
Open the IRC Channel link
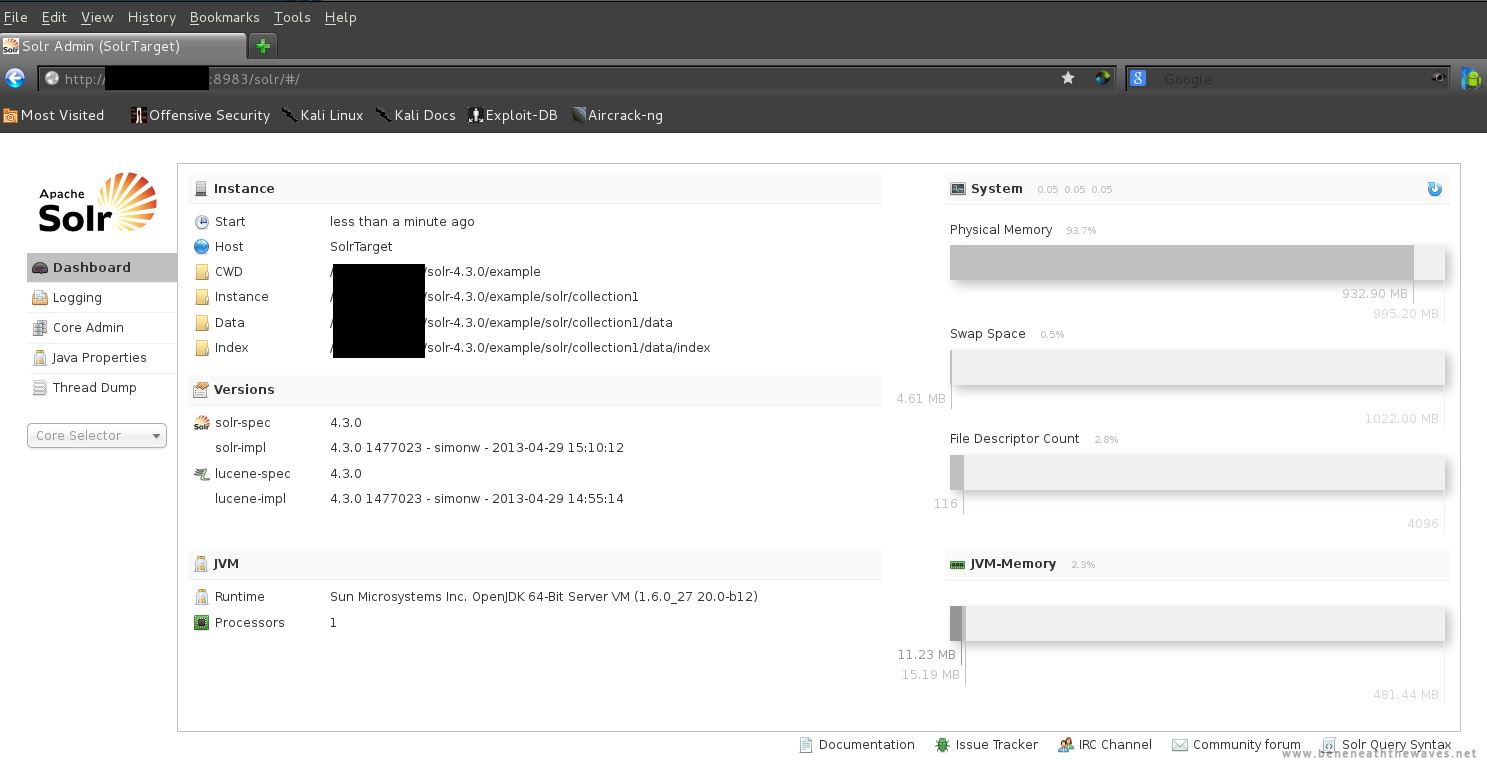point(1105,745)
